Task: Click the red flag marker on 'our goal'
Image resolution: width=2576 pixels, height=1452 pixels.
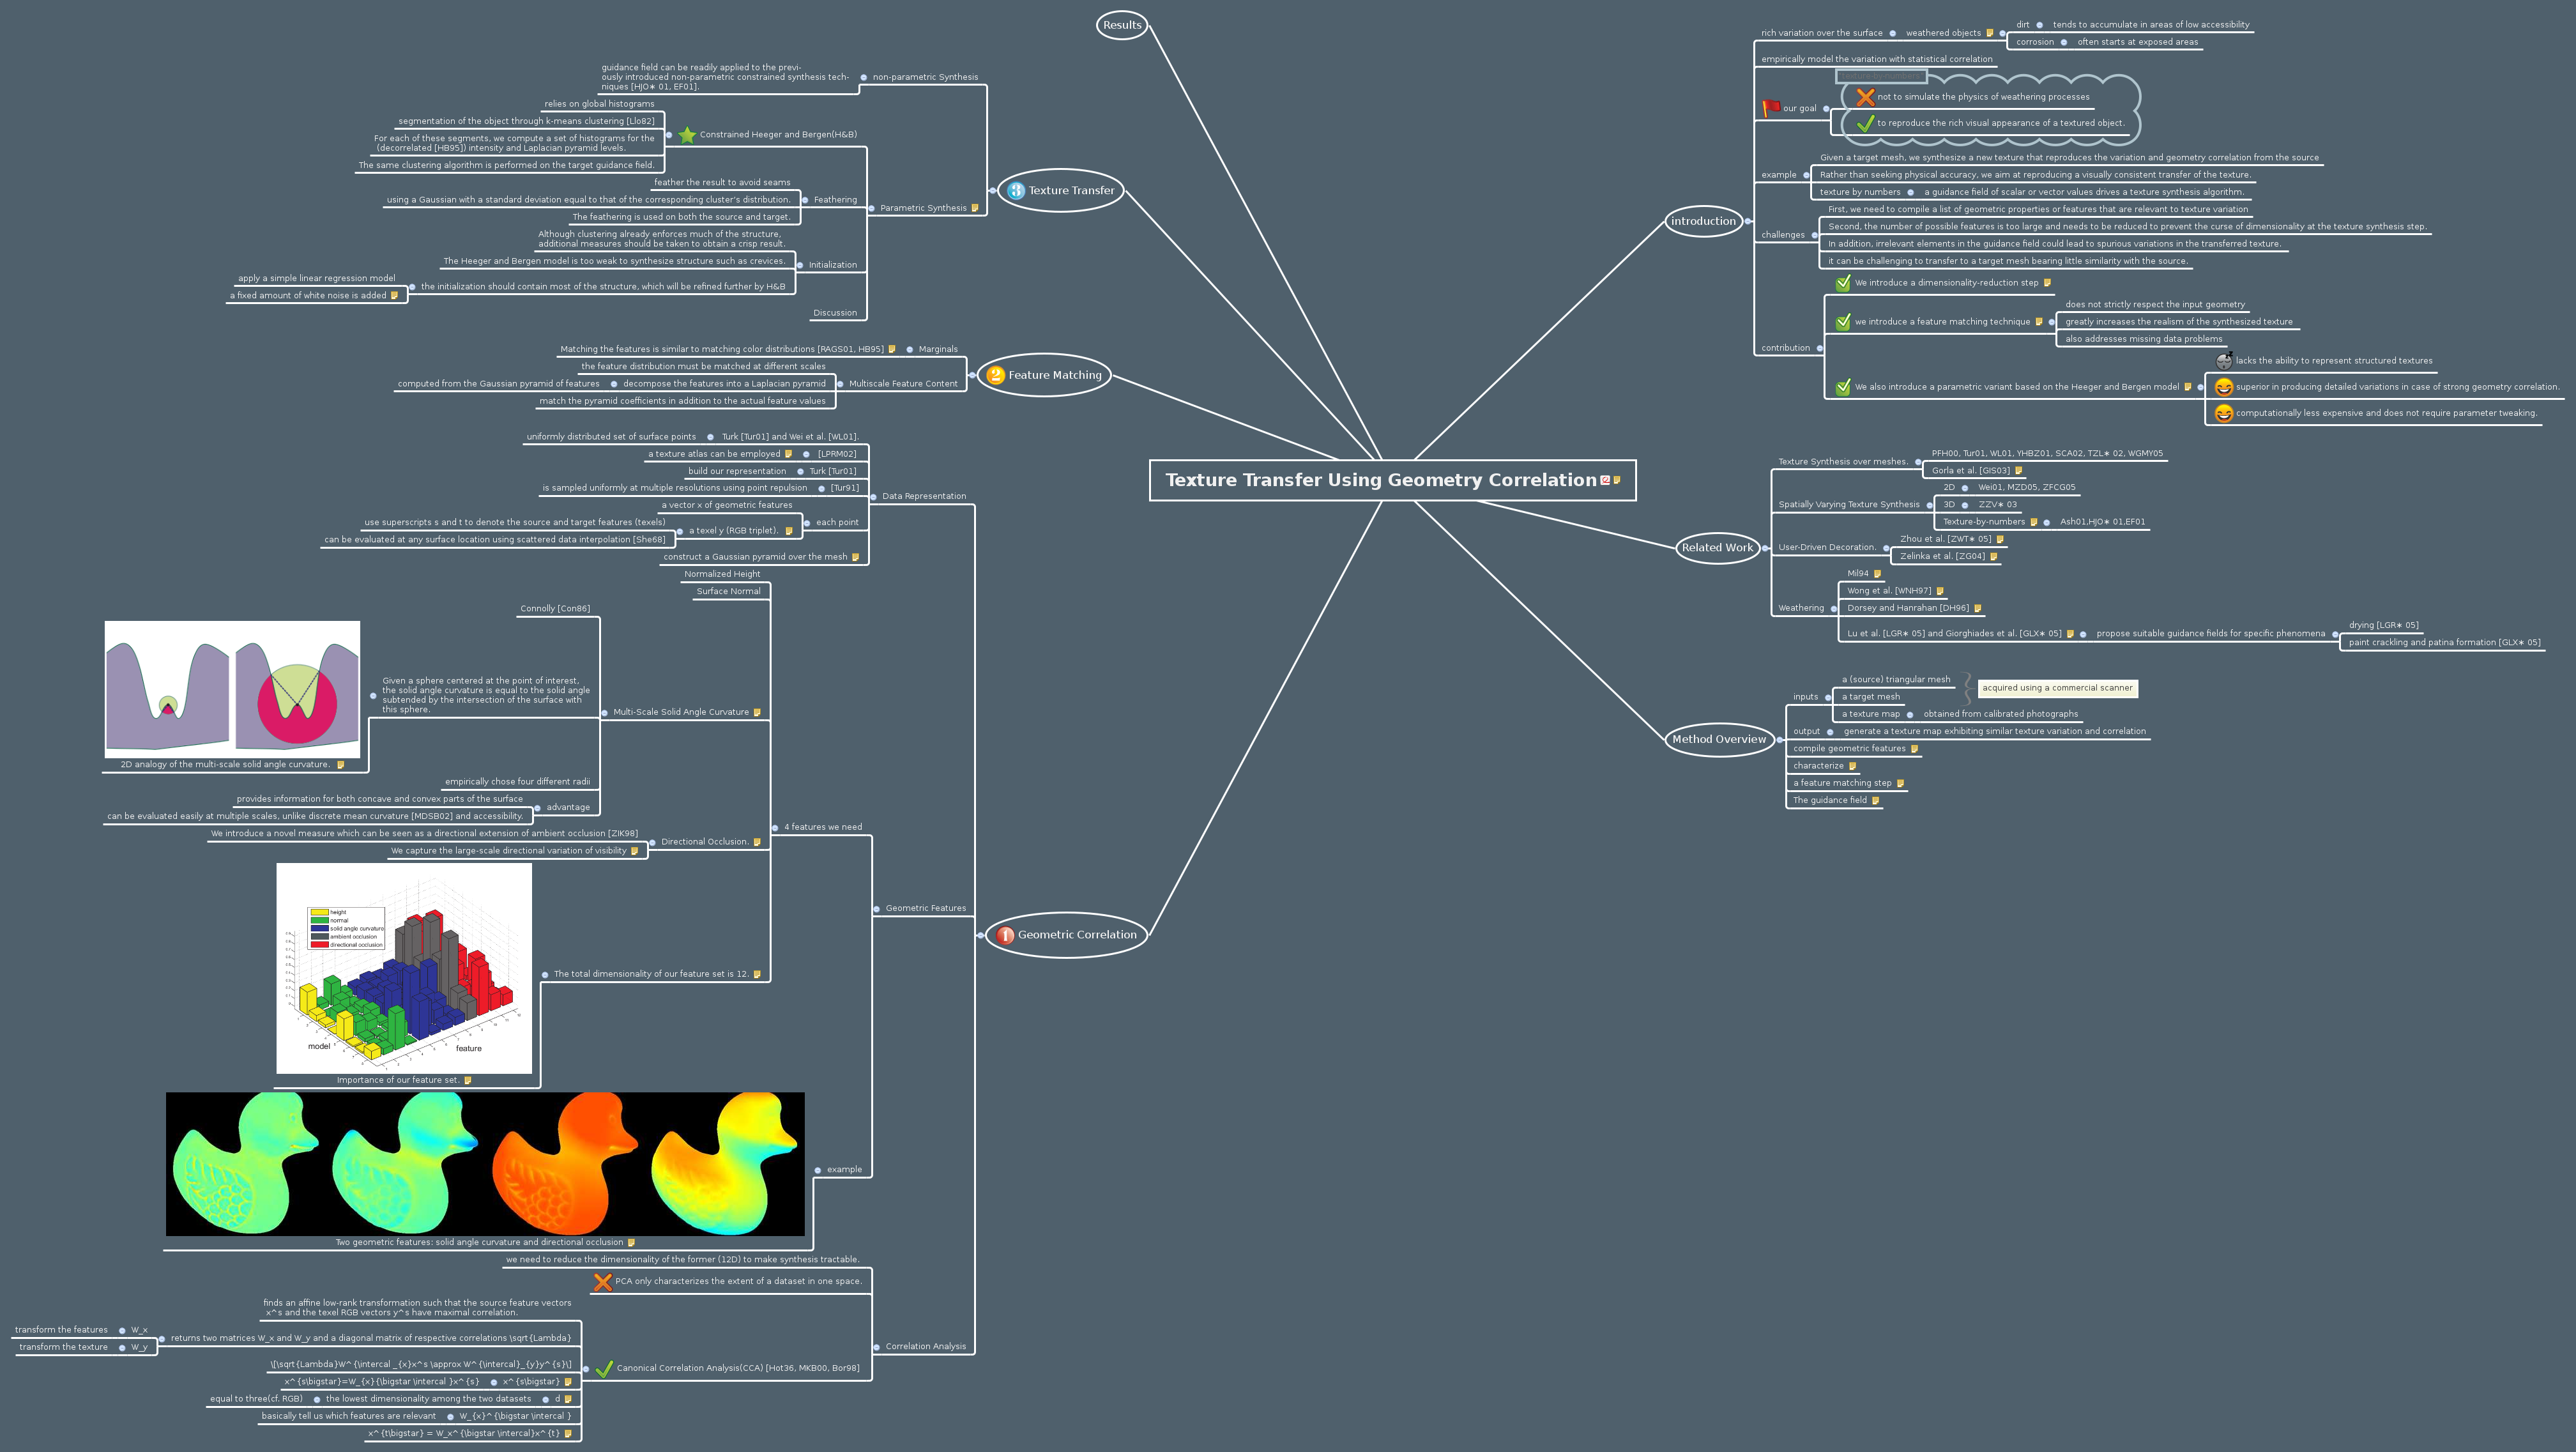Action: tap(1771, 107)
